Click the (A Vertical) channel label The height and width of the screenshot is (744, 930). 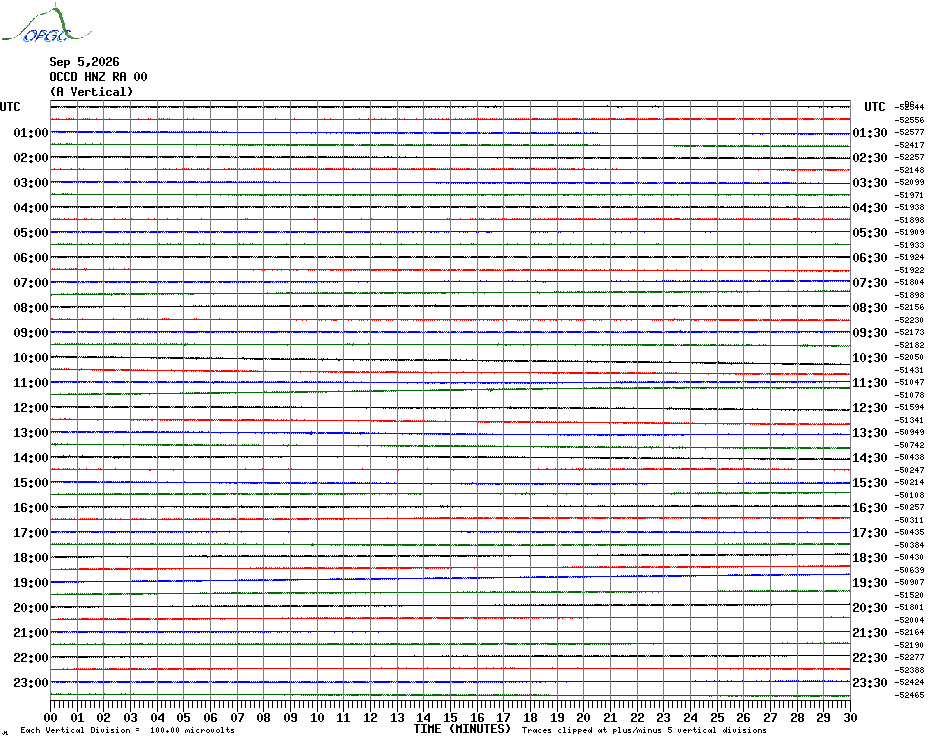(x=91, y=92)
